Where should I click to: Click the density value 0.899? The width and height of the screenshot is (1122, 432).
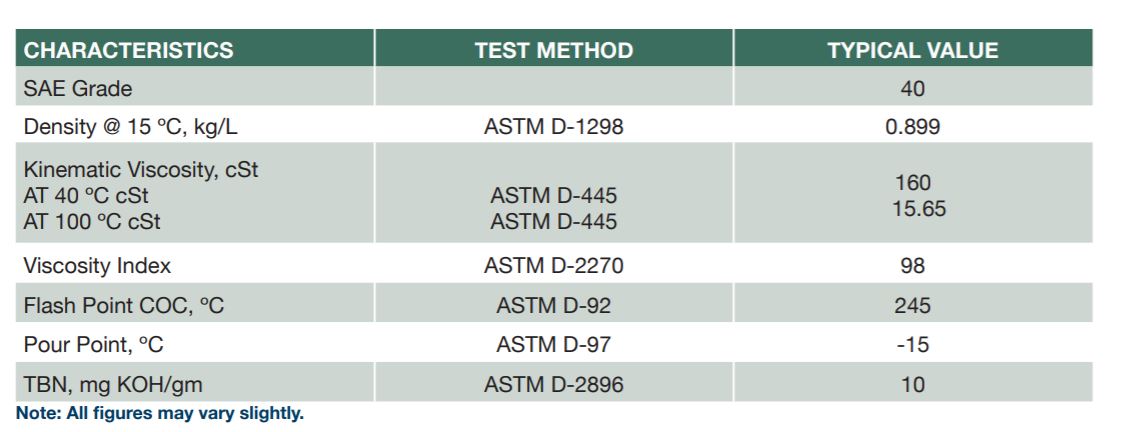point(912,127)
